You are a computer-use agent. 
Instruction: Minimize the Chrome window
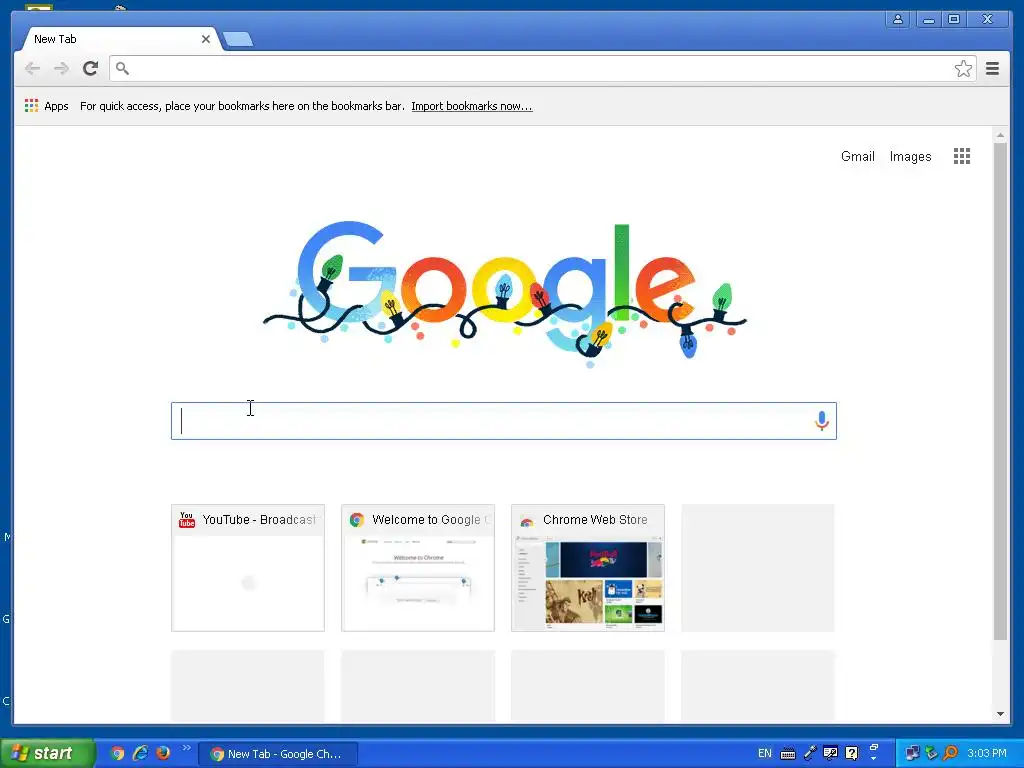tap(927, 20)
